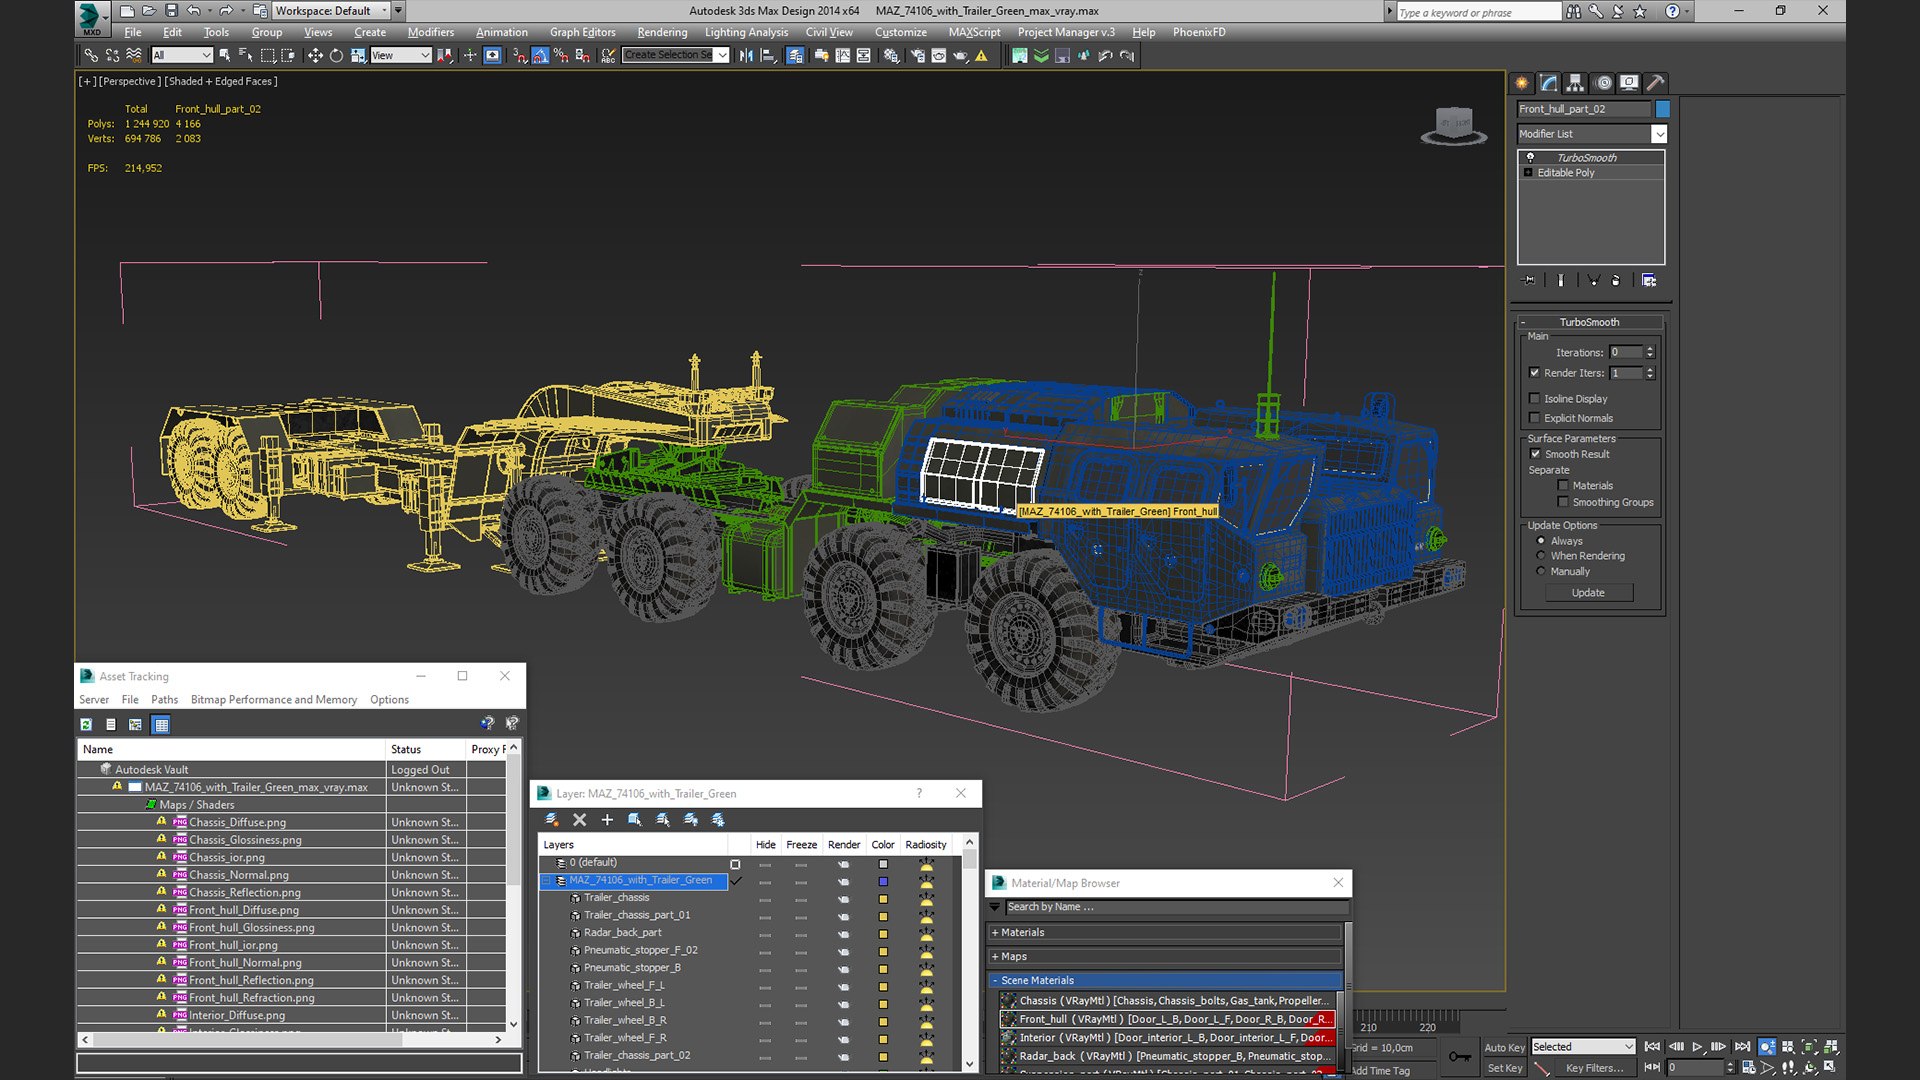Open Paths menu in Asset Tracking
This screenshot has height=1080, width=1920.
(x=164, y=700)
